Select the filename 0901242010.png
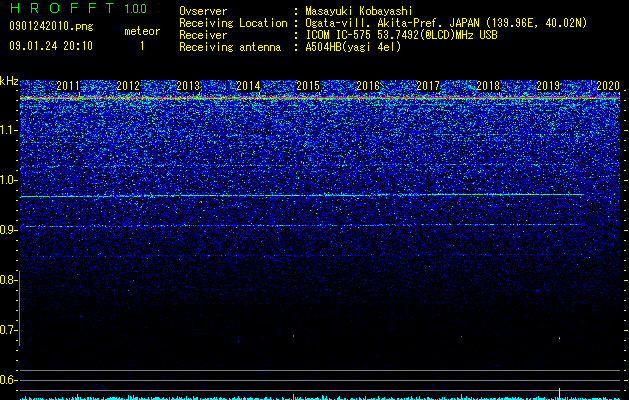Screen dimensions: 629x400 (x=51, y=27)
